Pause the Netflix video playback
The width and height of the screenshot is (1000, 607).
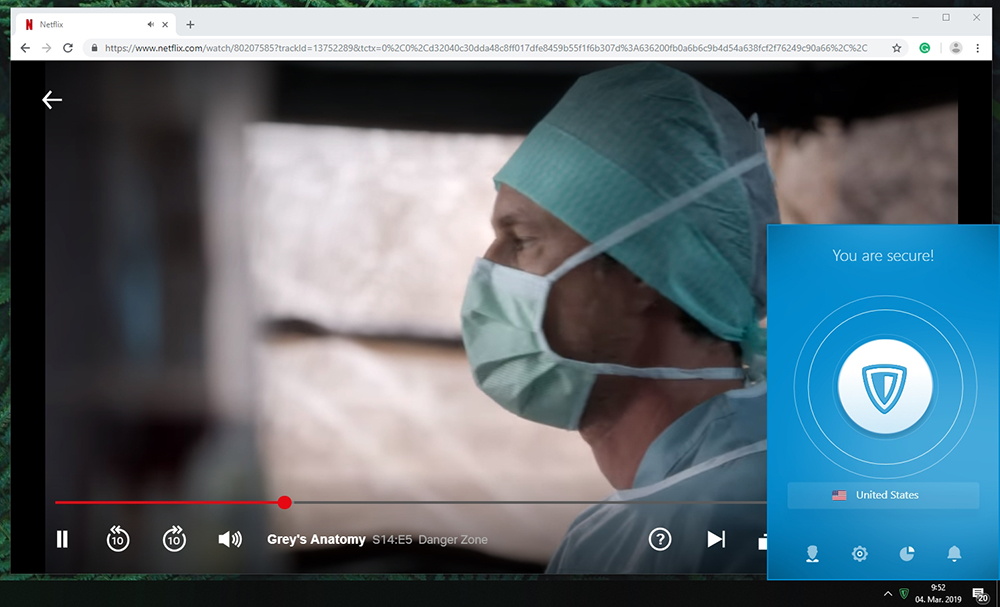pos(62,539)
